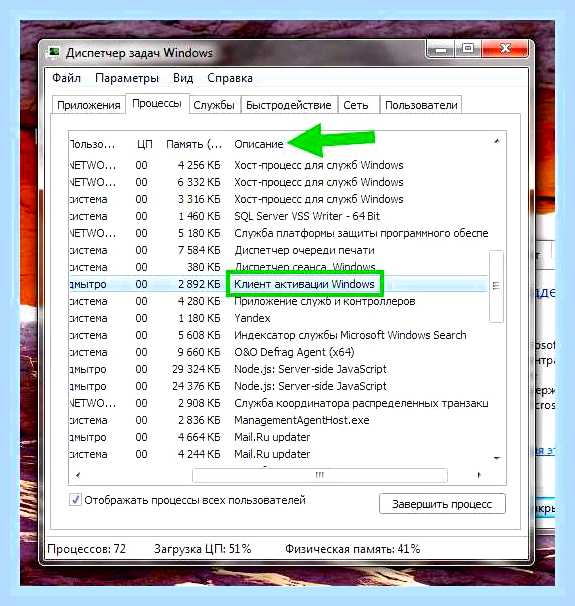Open the Справка menu
Screen dimensions: 575x606
(x=230, y=78)
